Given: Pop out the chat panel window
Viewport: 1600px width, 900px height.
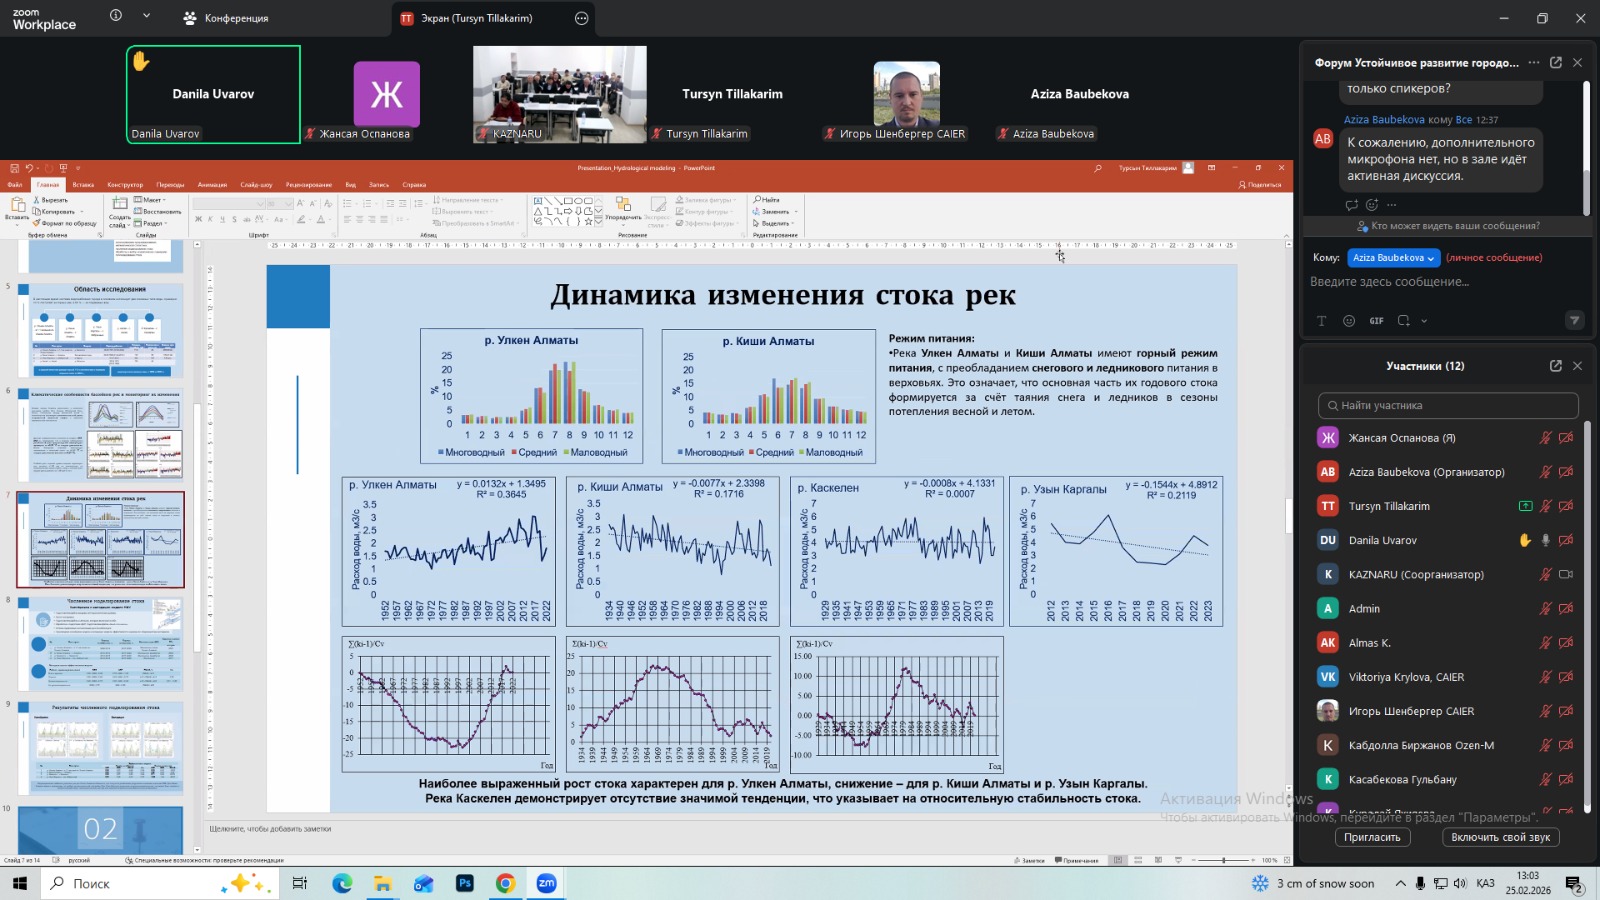Looking at the screenshot, I should click(x=1555, y=62).
